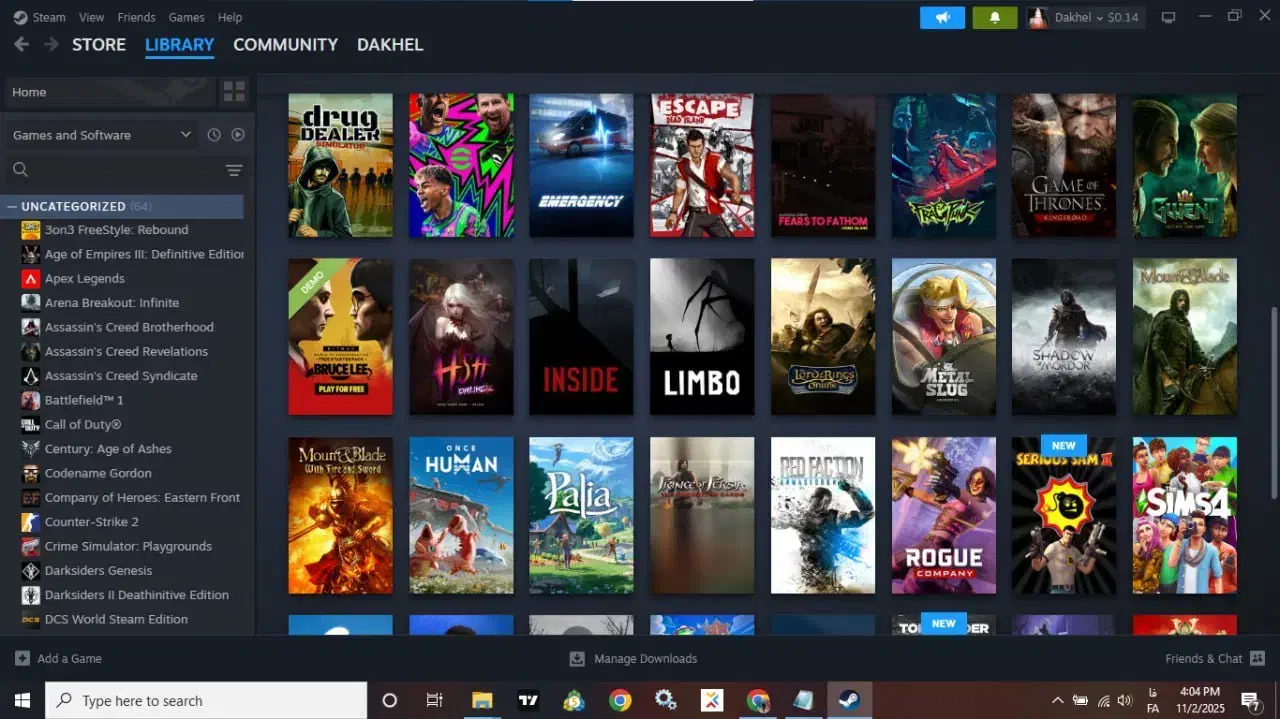Open the Games and Software dropdown
The width and height of the screenshot is (1280, 719).
(x=100, y=134)
